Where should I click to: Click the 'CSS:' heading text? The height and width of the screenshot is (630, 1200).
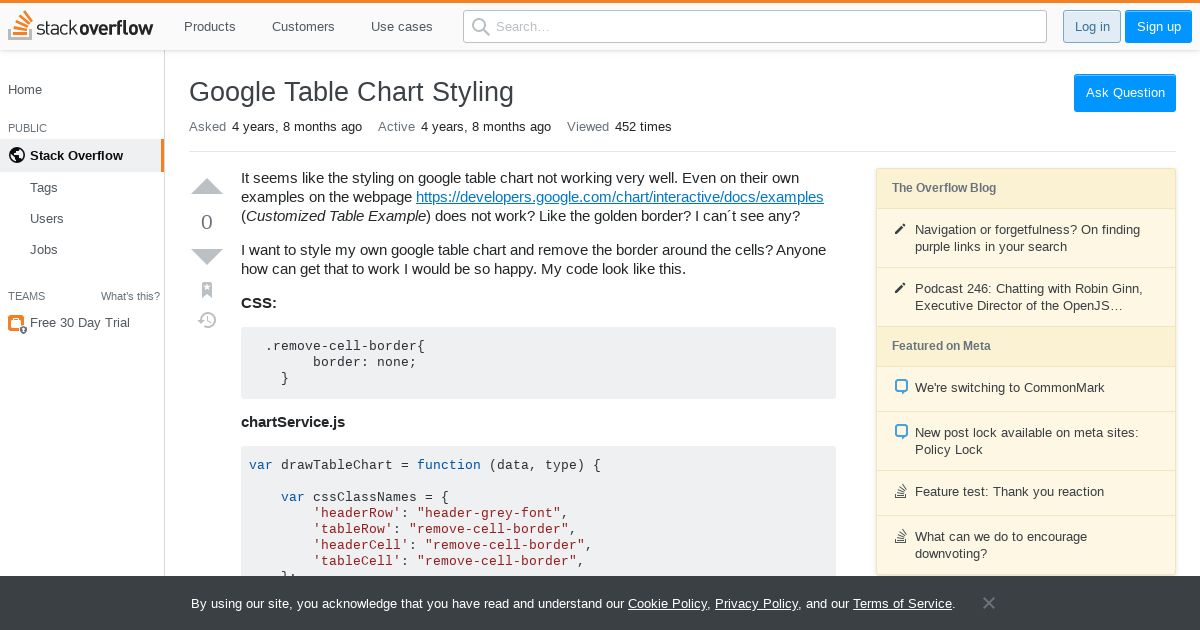259,303
